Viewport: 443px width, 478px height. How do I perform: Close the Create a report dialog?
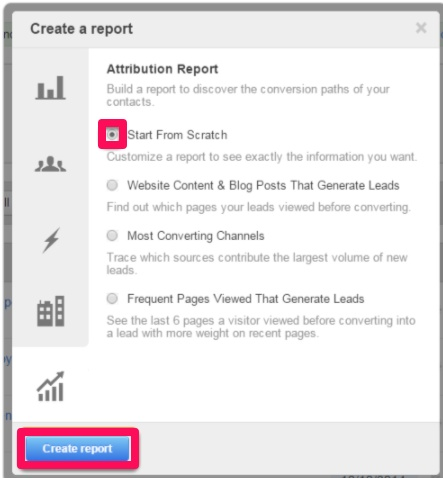pos(421,28)
